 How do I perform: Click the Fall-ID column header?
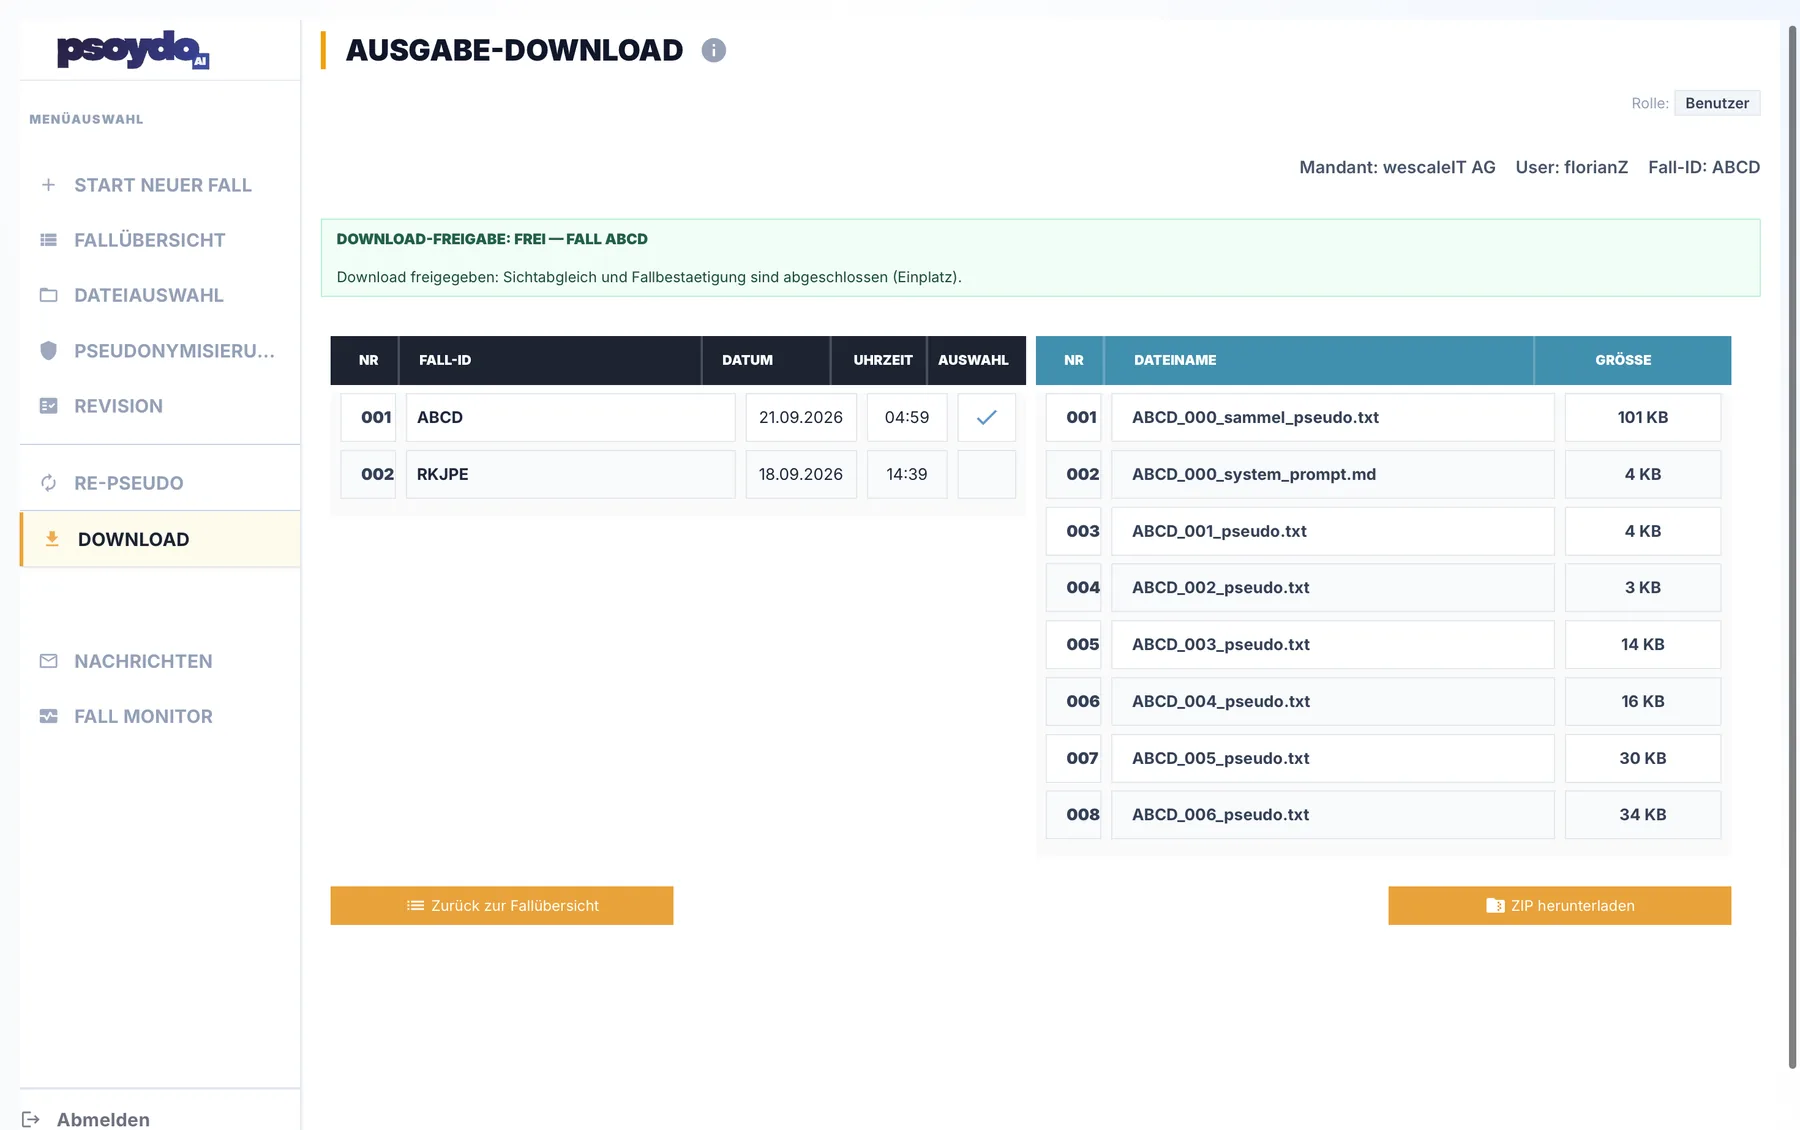[550, 360]
